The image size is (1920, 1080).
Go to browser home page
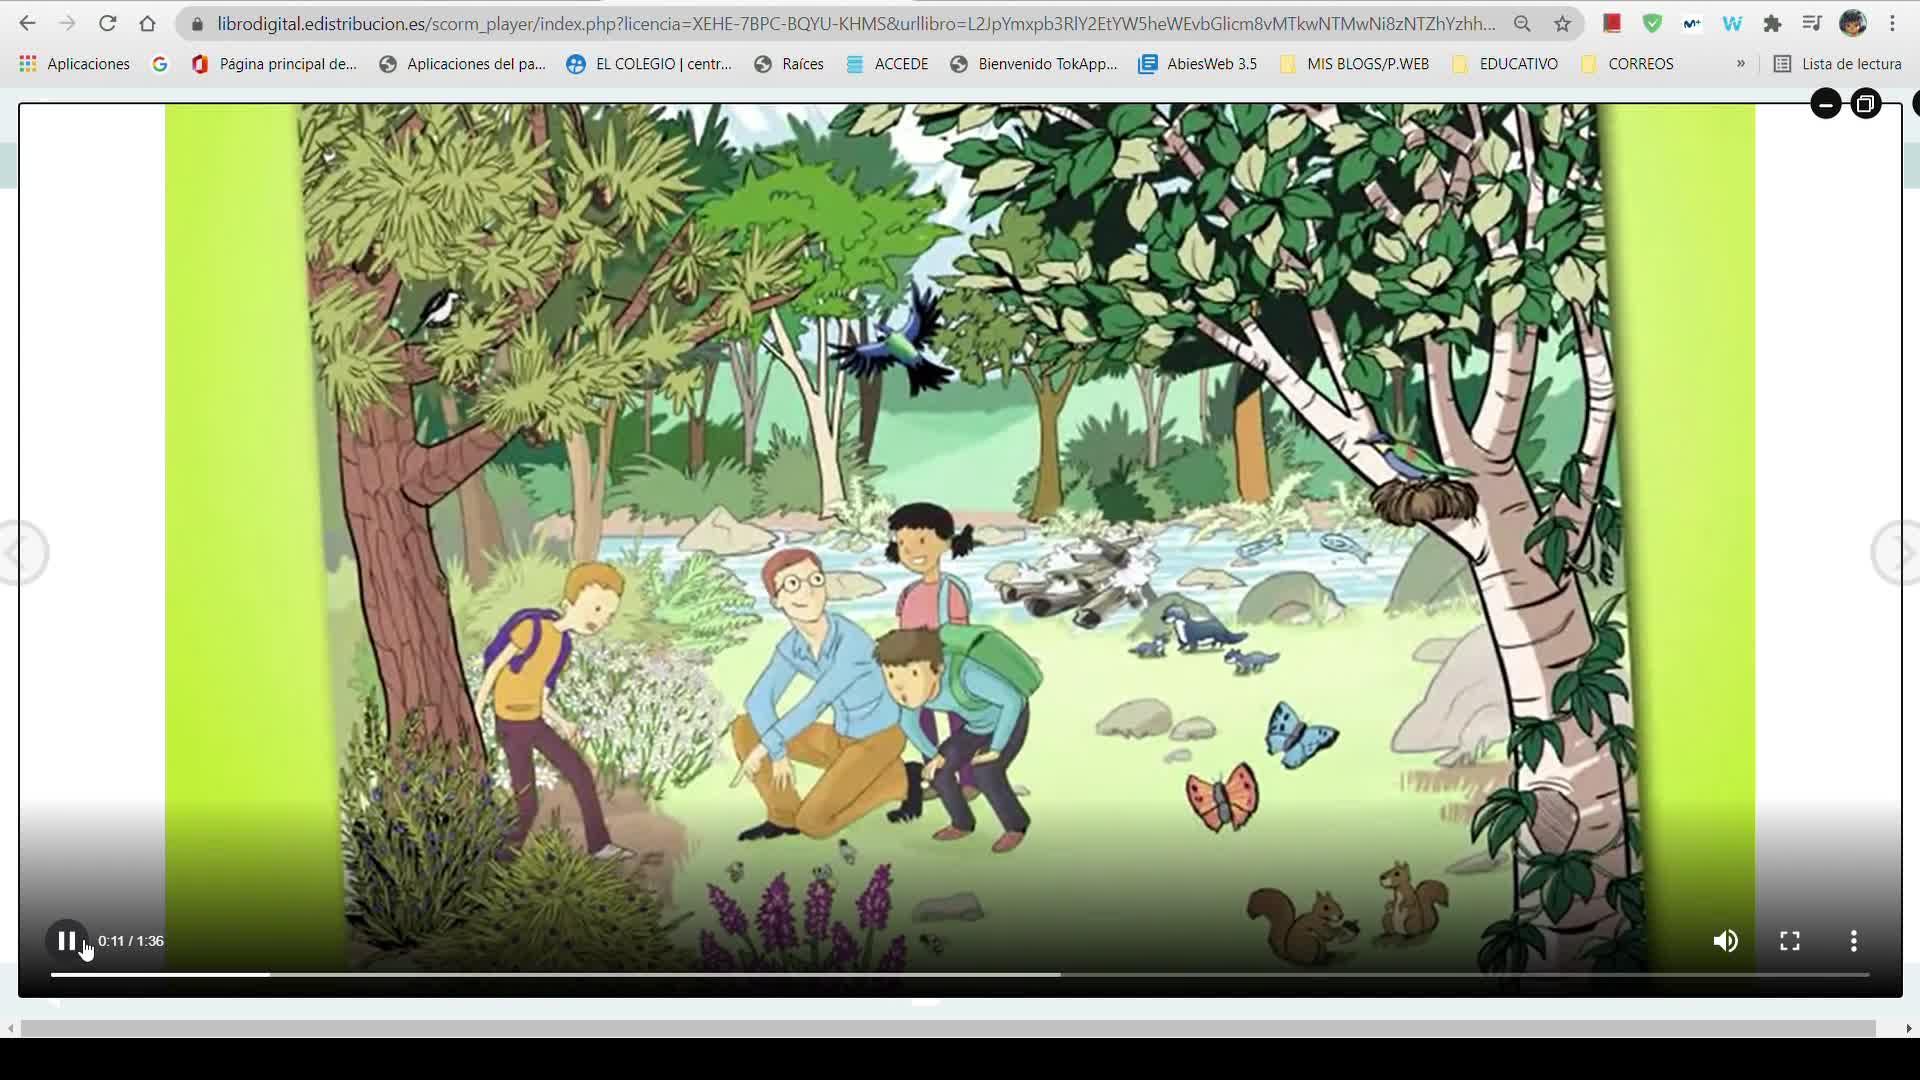pos(147,23)
